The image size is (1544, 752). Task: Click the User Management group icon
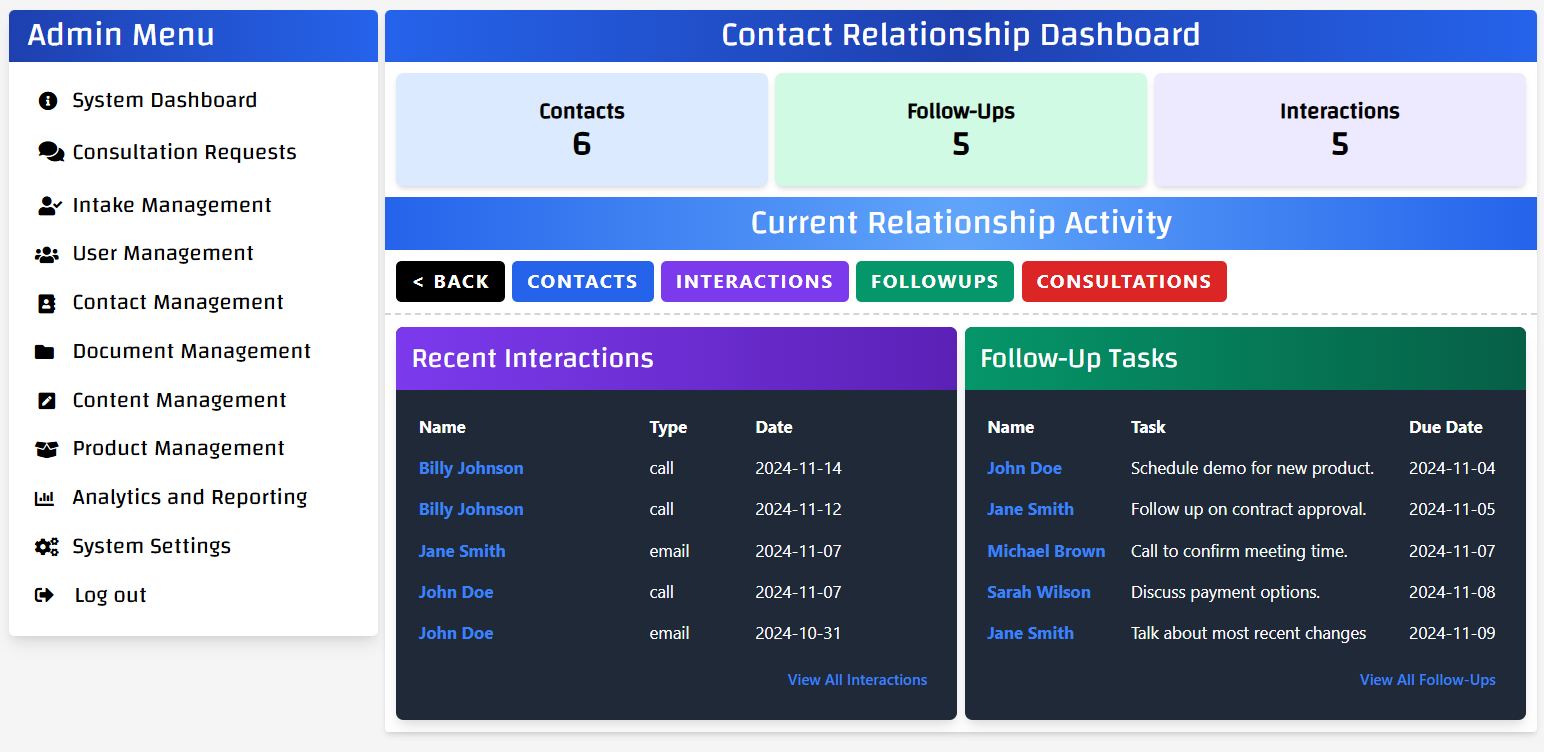[x=47, y=254]
